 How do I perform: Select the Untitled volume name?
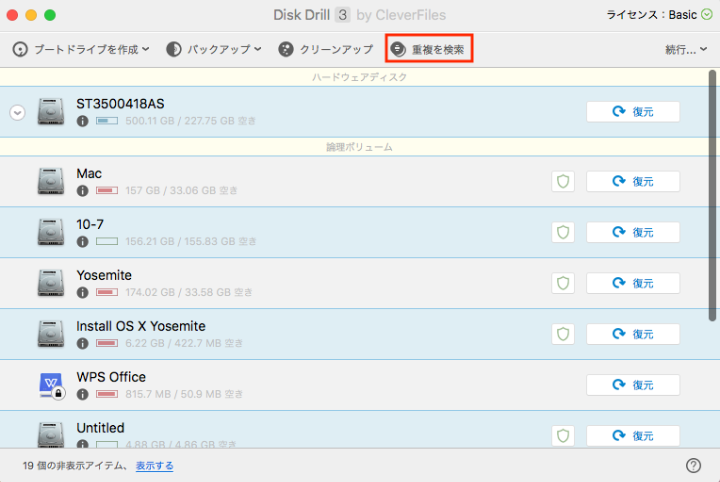101,428
